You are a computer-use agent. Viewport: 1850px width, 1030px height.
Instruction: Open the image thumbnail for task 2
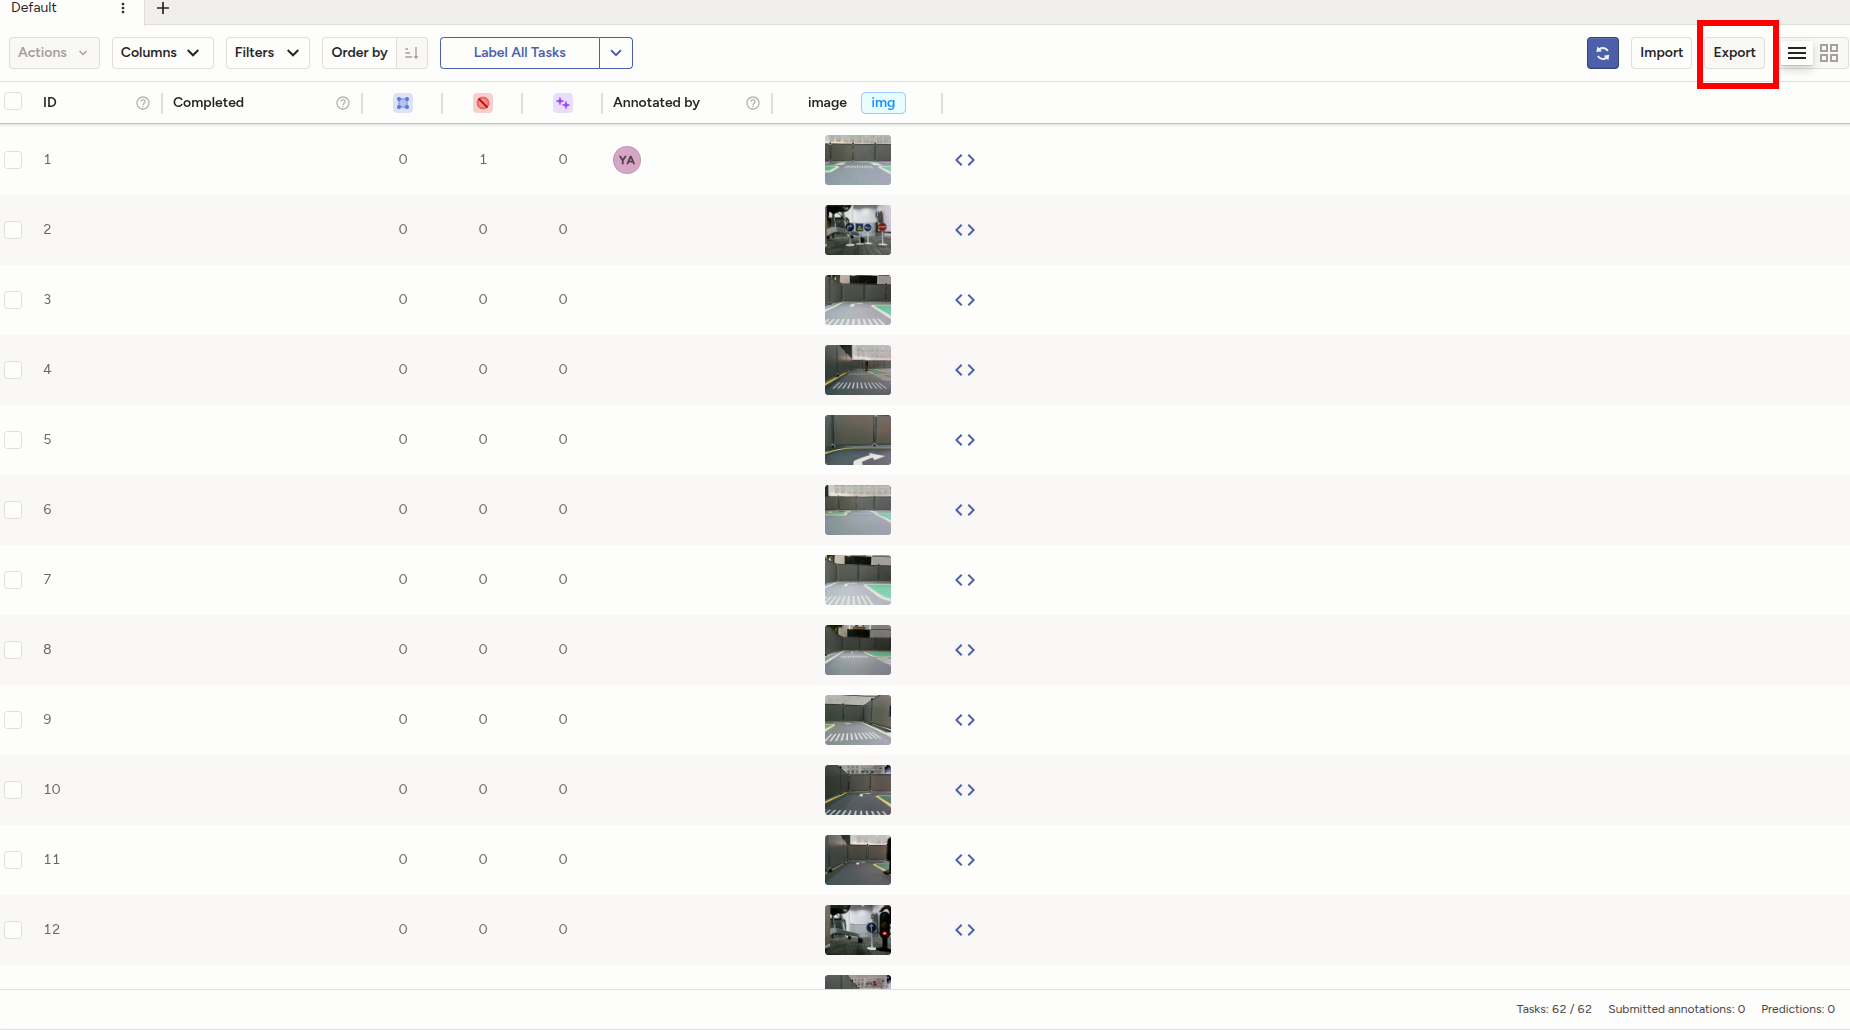tap(857, 230)
